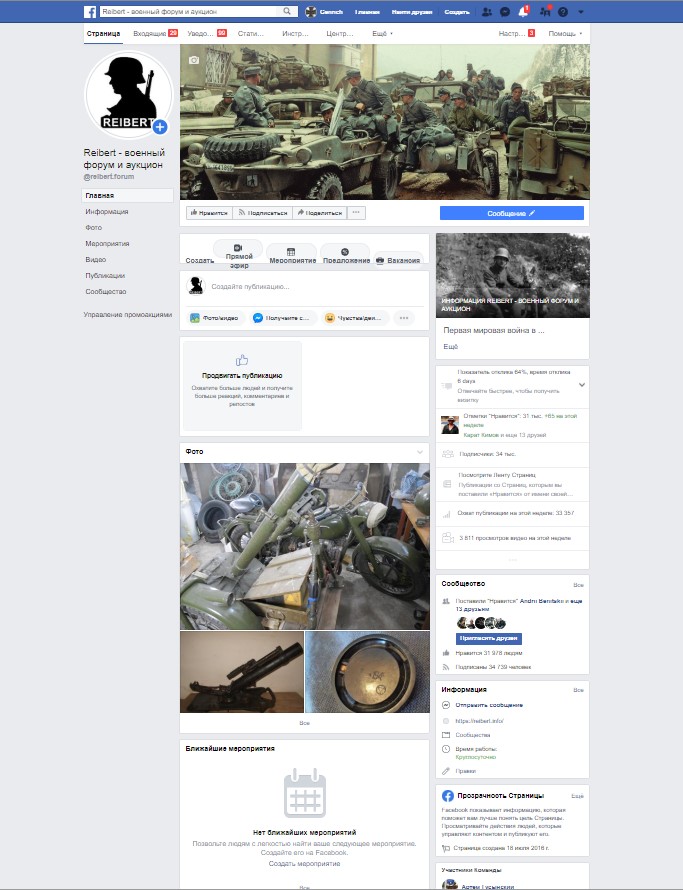Open the round cap photo thumbnail

tap(367, 672)
